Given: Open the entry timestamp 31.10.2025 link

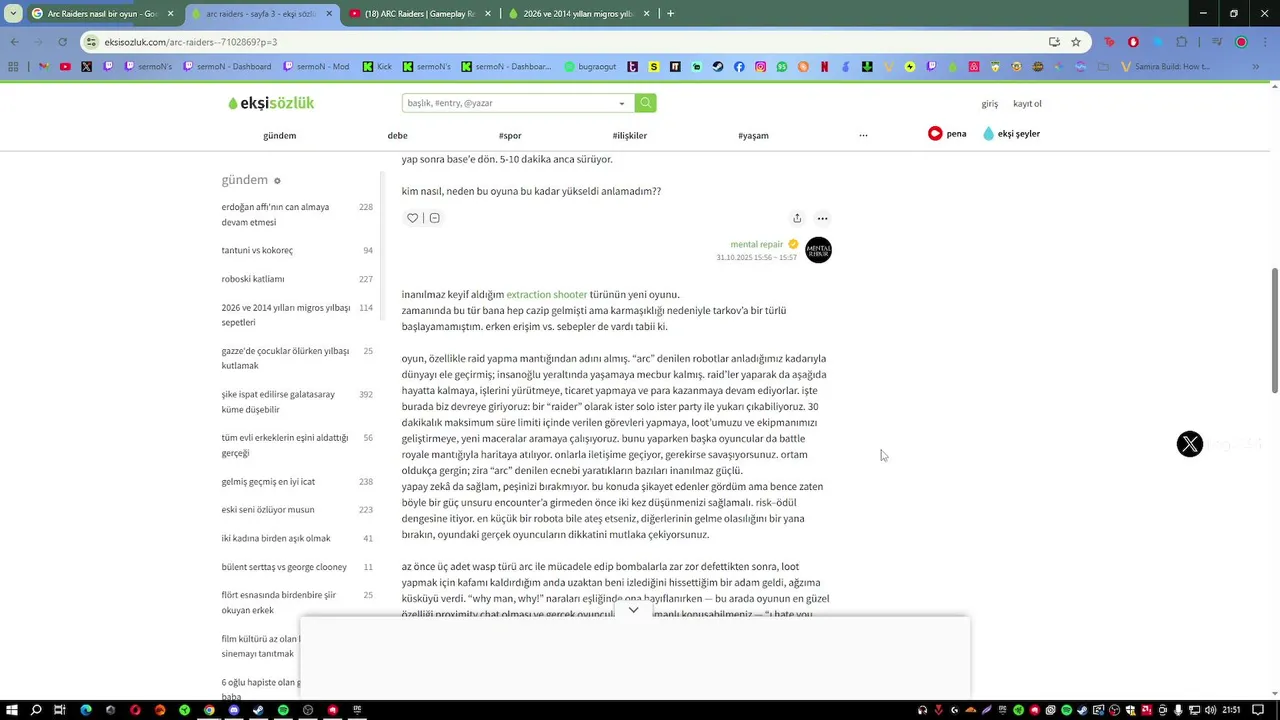Looking at the screenshot, I should click(x=756, y=258).
